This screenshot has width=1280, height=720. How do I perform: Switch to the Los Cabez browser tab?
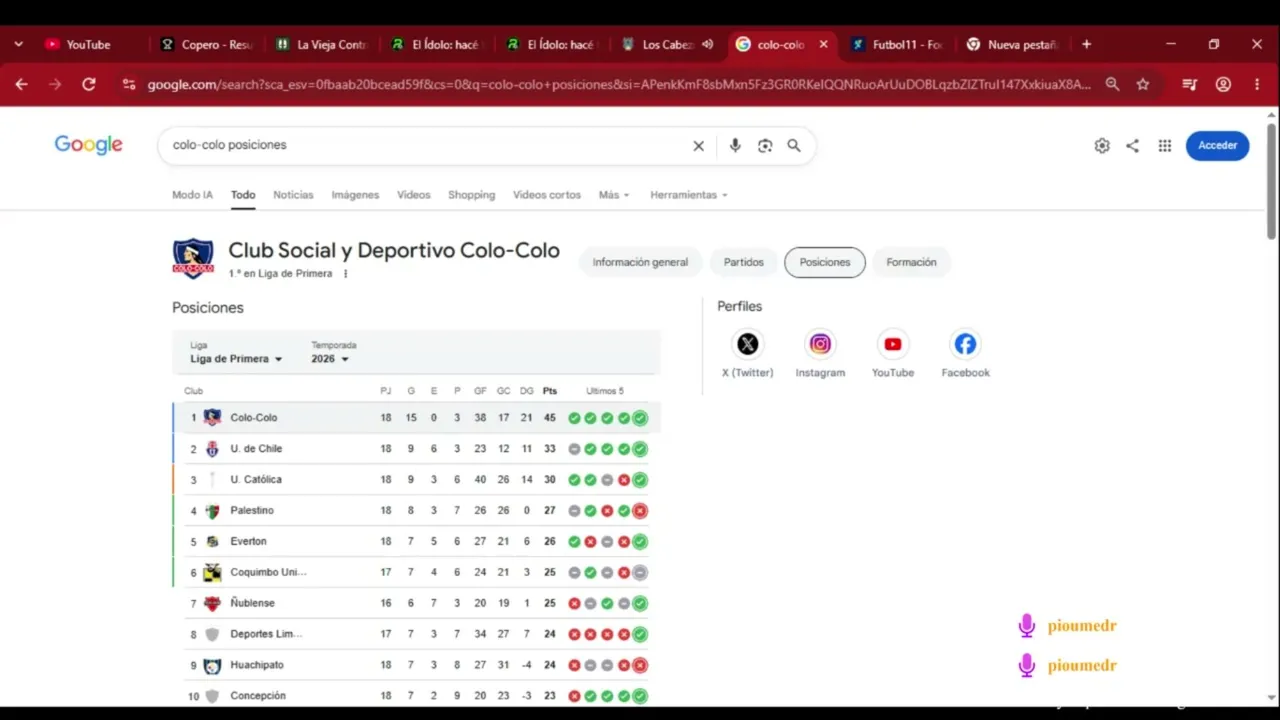667,44
